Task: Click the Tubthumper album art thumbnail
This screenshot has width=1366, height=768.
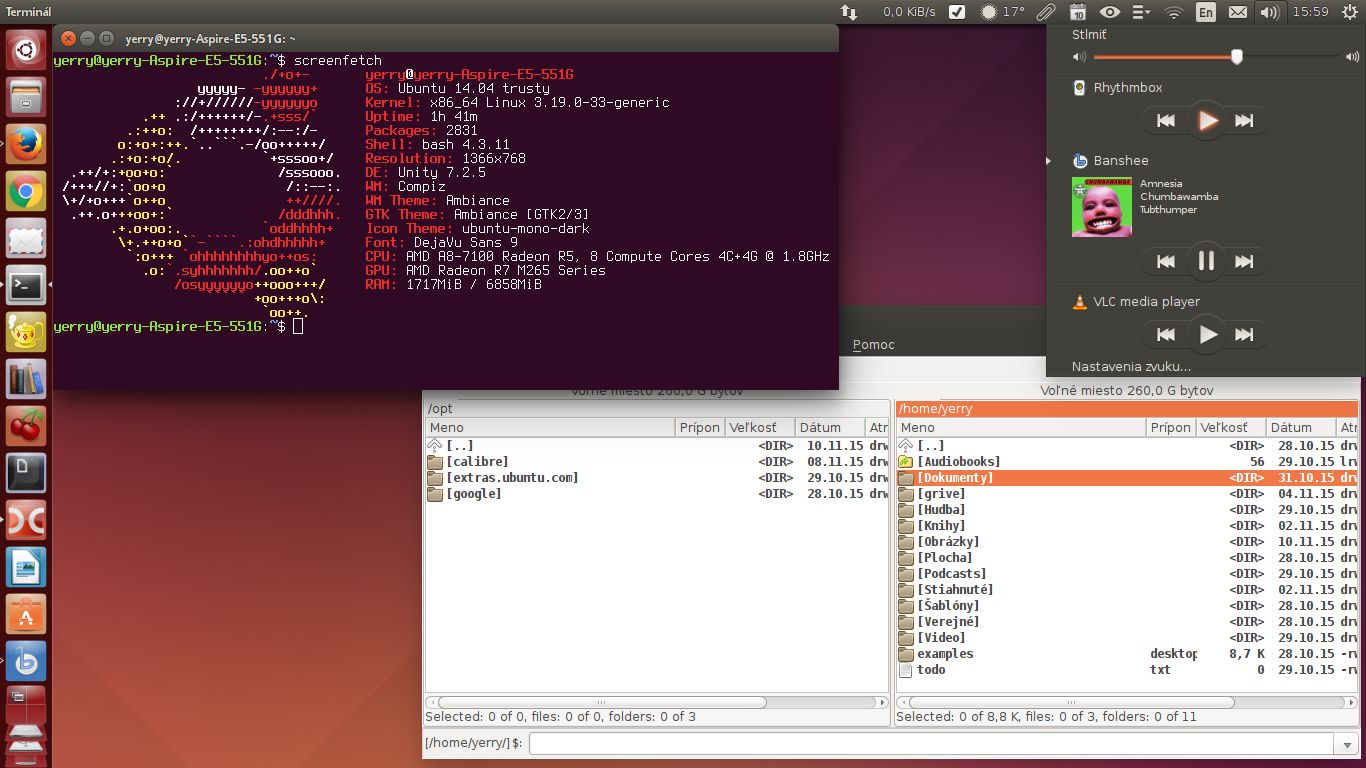Action: point(1102,207)
